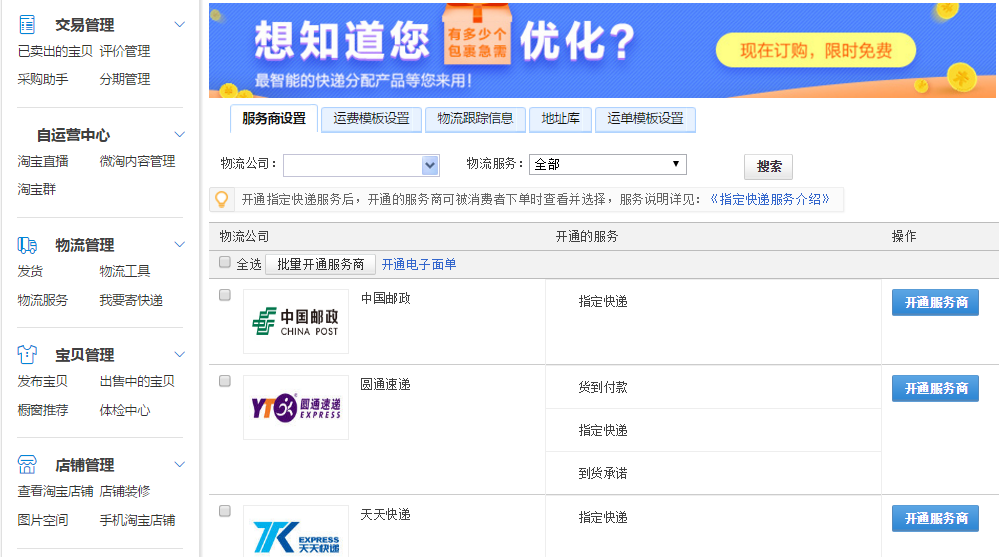This screenshot has width=999, height=557.
Task: Open 出售中的宝贝 in sidebar
Action: point(137,382)
